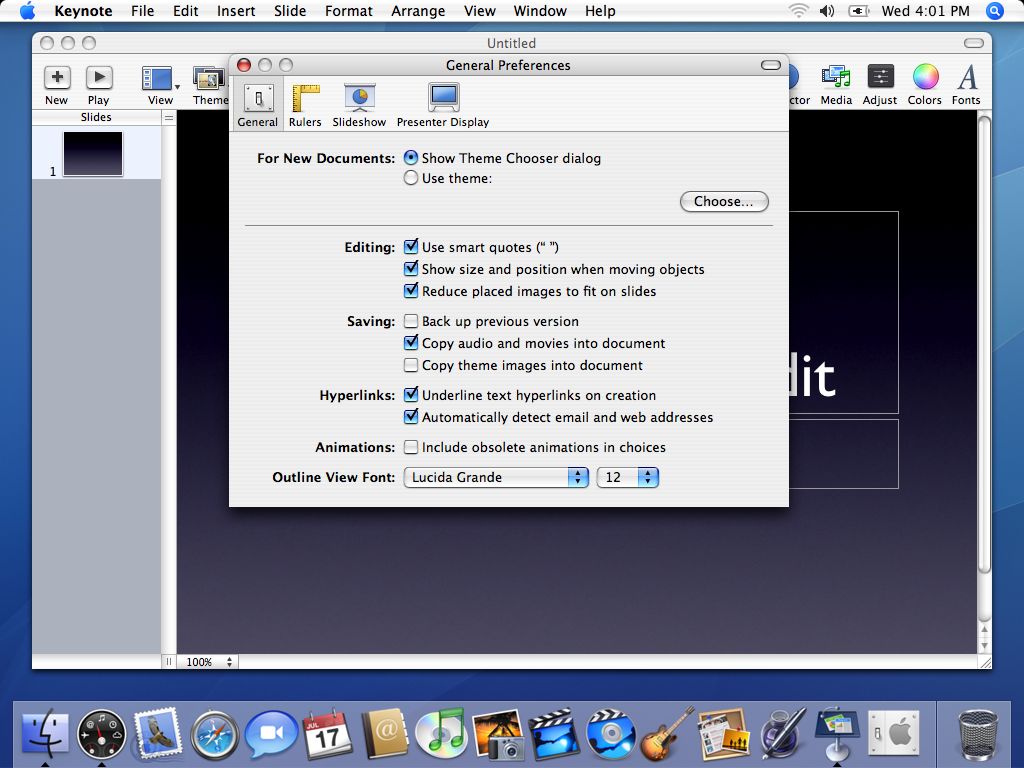The height and width of the screenshot is (768, 1024).
Task: Launch iMovie from the Dock
Action: tap(554, 735)
